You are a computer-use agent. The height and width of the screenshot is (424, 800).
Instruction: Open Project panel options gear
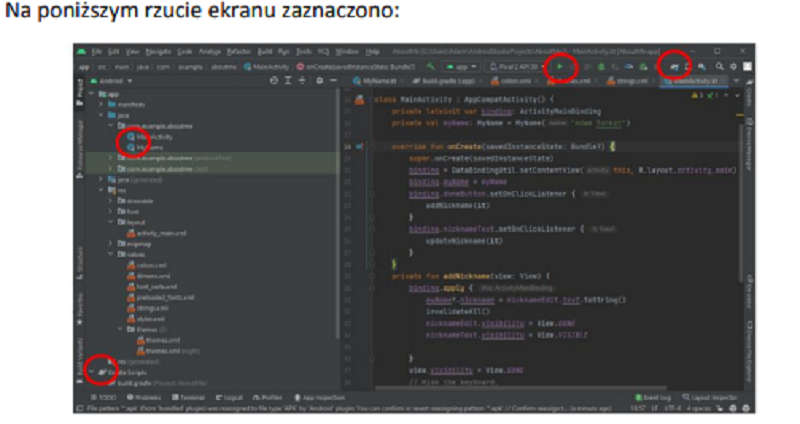(319, 81)
